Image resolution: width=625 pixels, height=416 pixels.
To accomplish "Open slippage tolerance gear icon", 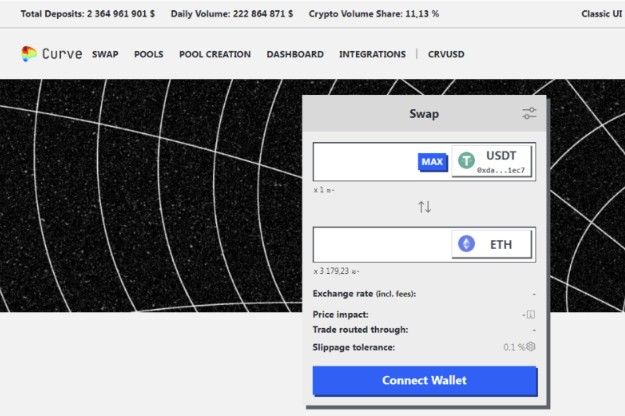I will 531,347.
